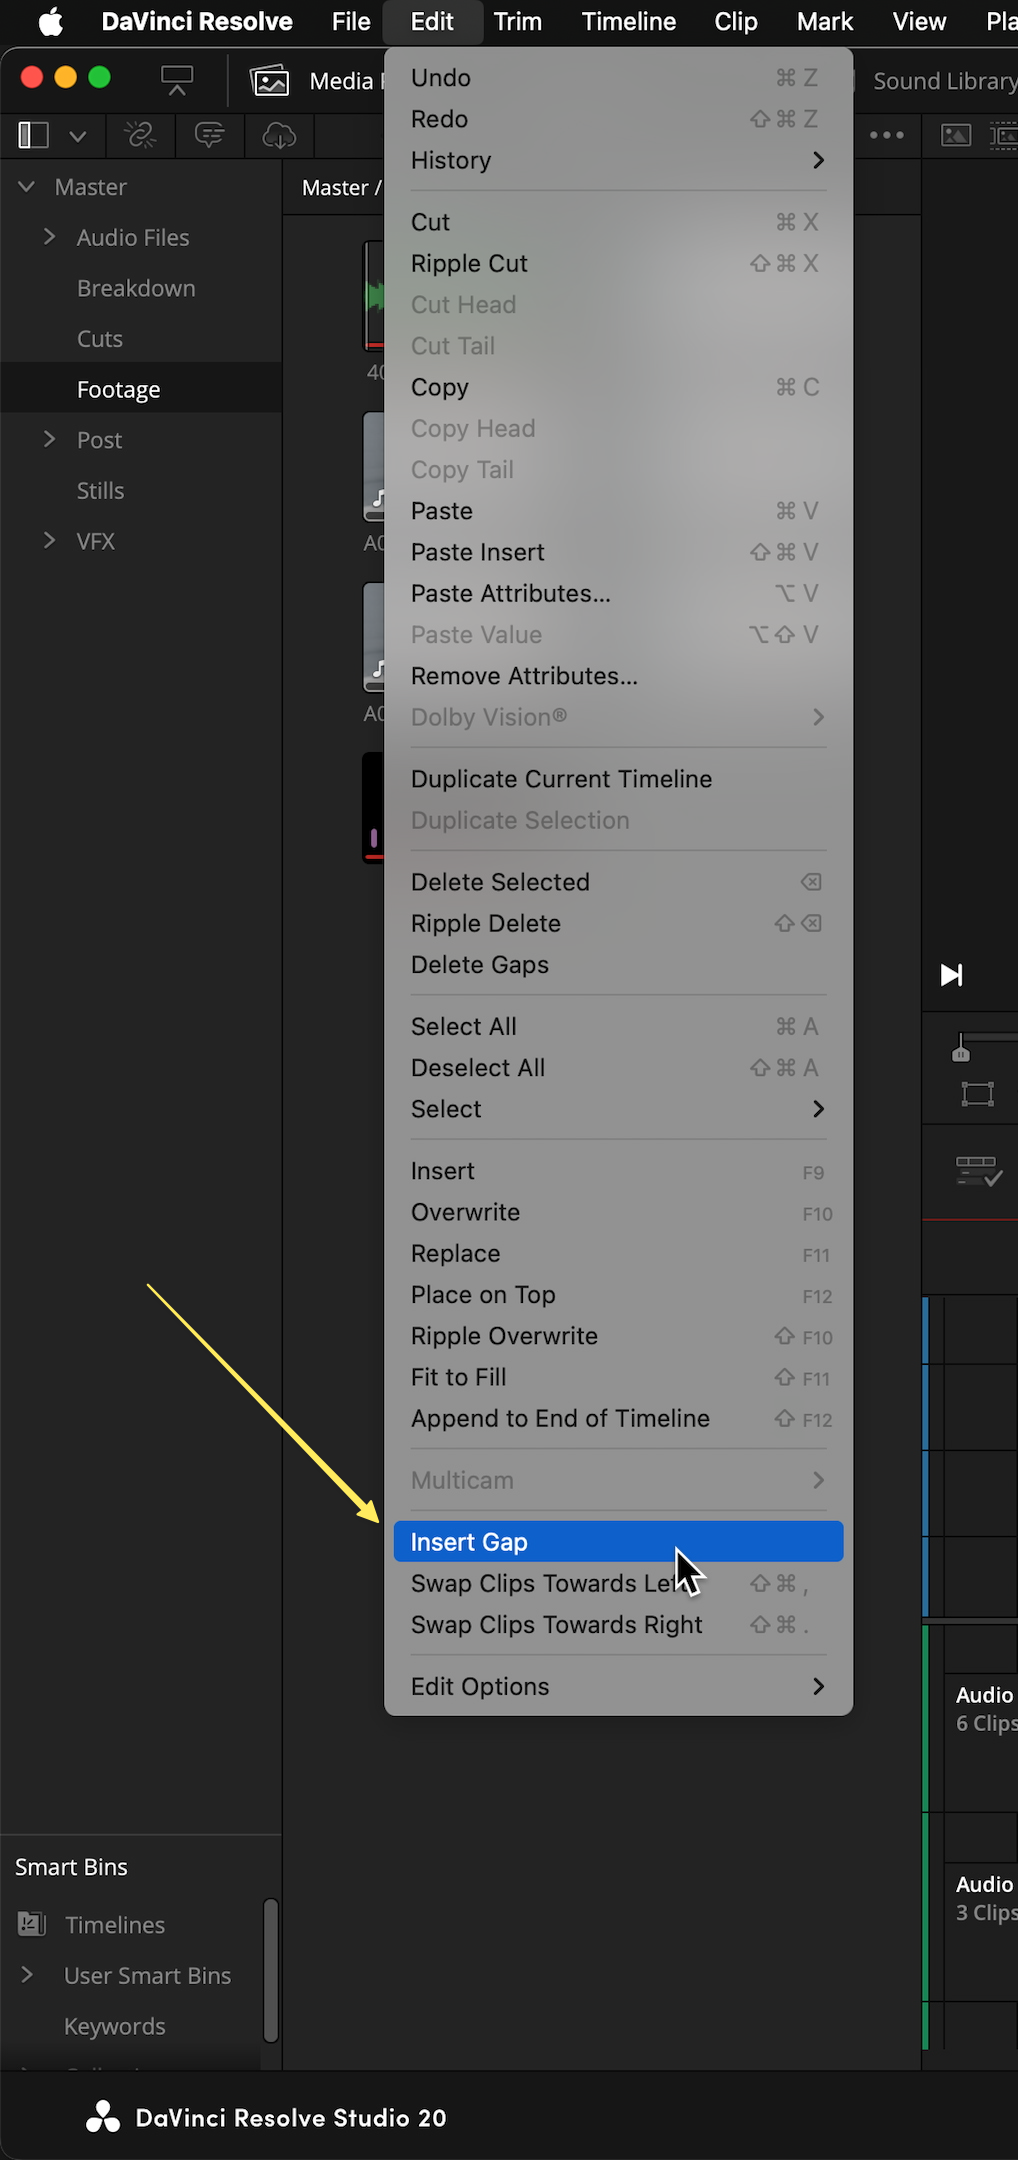The image size is (1018, 2160).
Task: Open the Mark menu
Action: click(x=825, y=21)
